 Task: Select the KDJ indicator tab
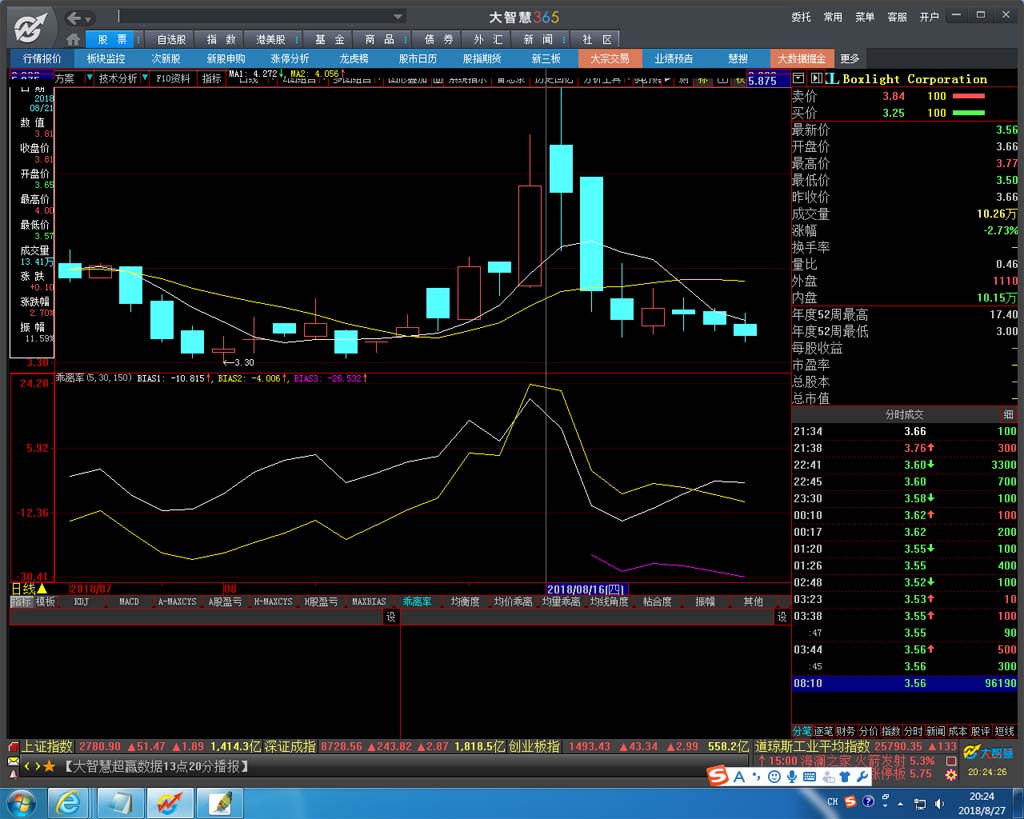click(81, 602)
